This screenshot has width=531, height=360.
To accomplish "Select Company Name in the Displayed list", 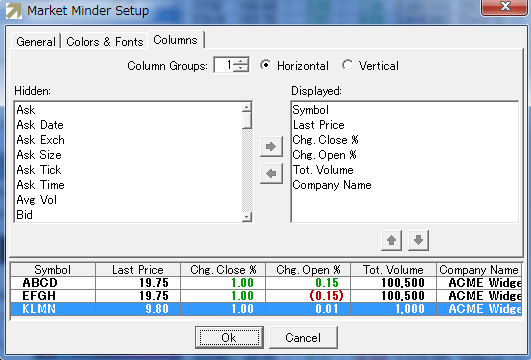I will pos(332,185).
